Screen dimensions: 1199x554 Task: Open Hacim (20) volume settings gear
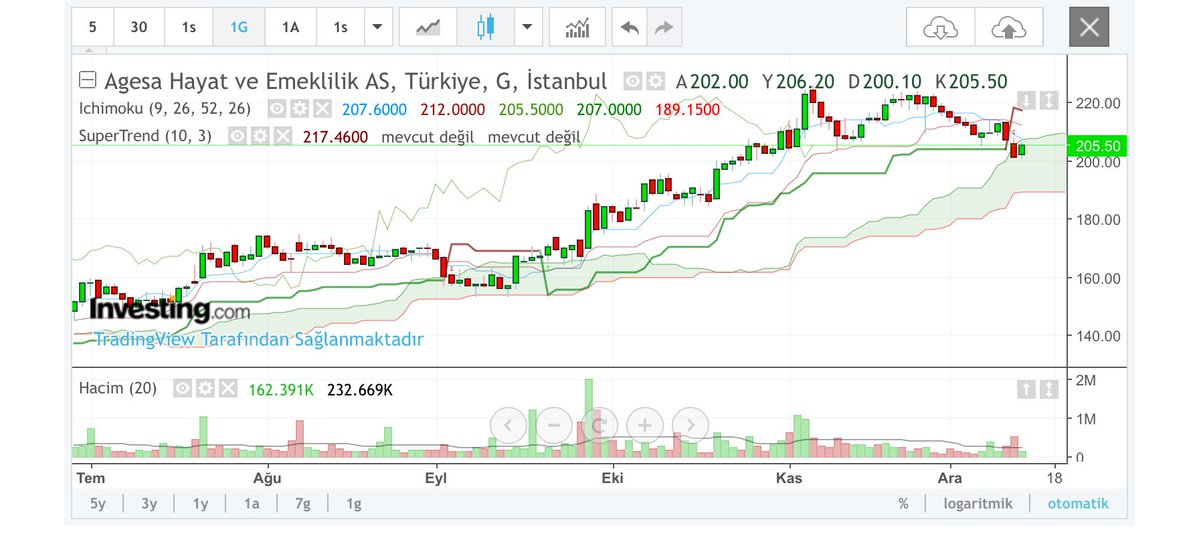click(x=205, y=389)
